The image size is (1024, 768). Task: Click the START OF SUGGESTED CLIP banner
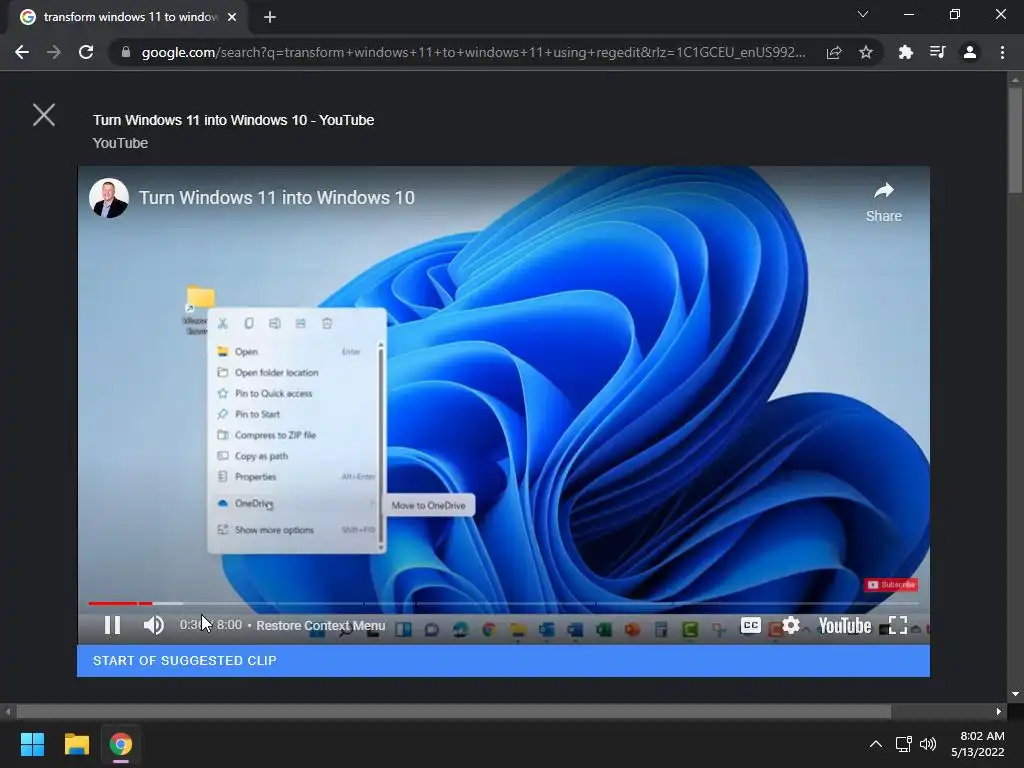coord(503,661)
